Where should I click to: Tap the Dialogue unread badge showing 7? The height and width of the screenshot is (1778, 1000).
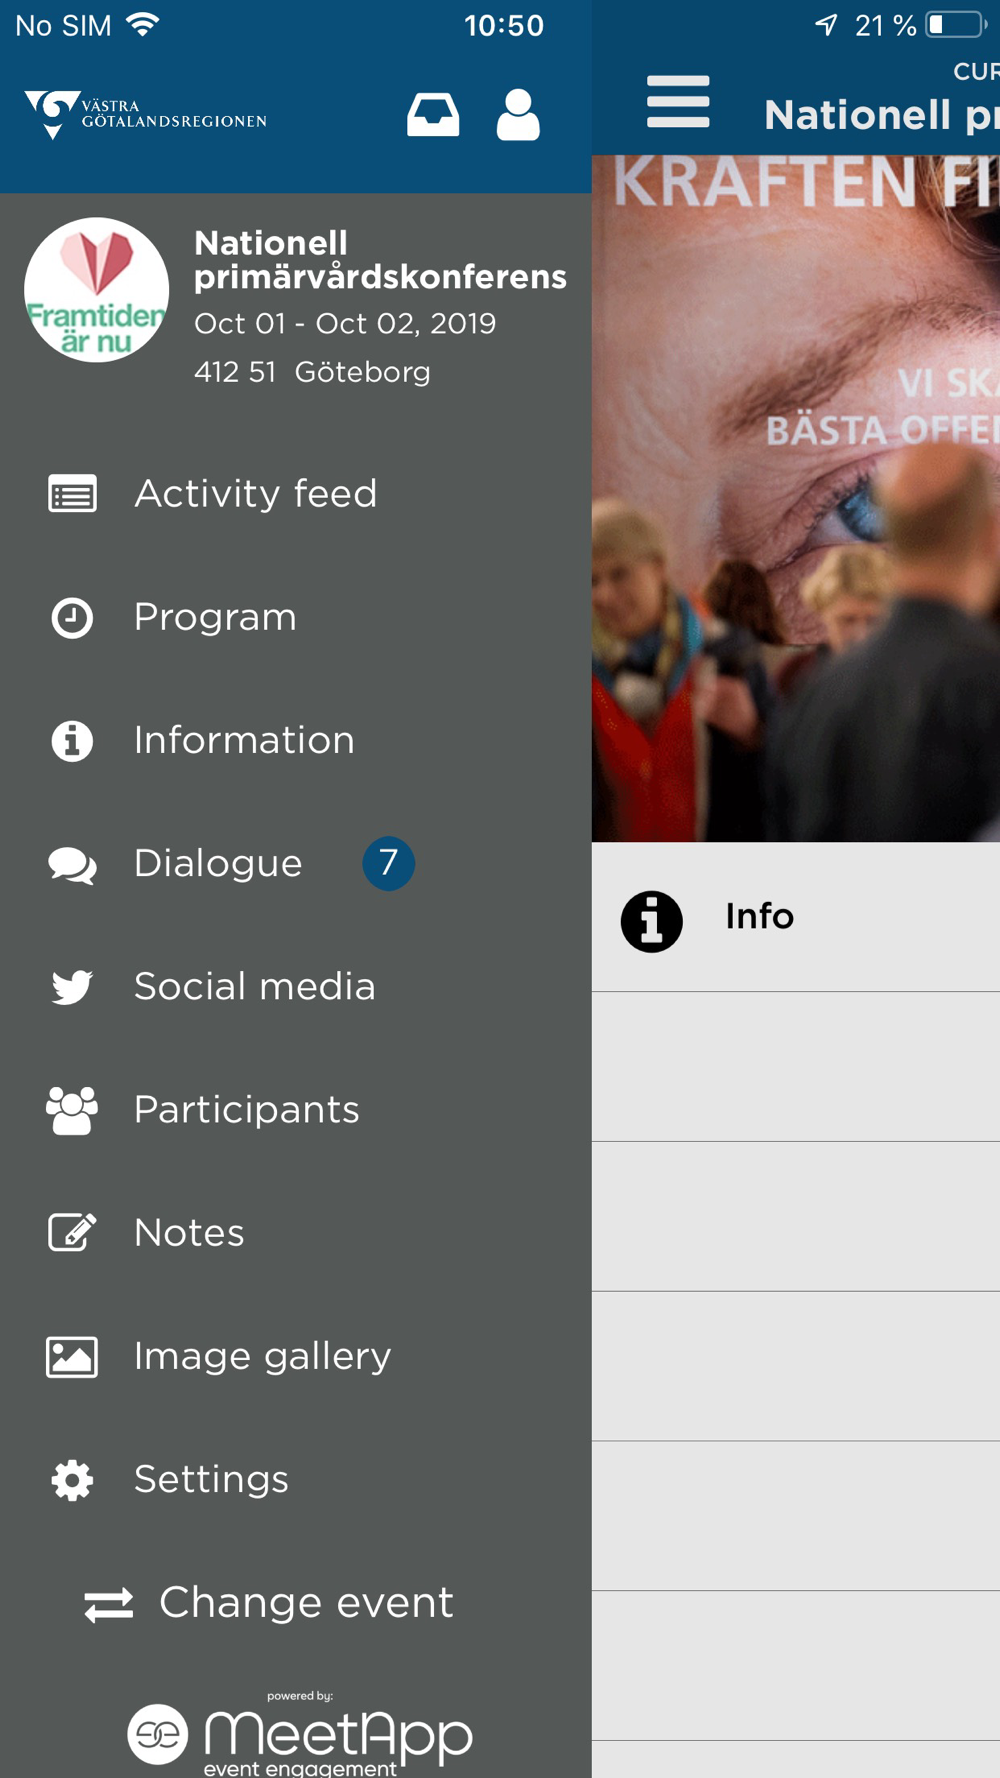(388, 863)
